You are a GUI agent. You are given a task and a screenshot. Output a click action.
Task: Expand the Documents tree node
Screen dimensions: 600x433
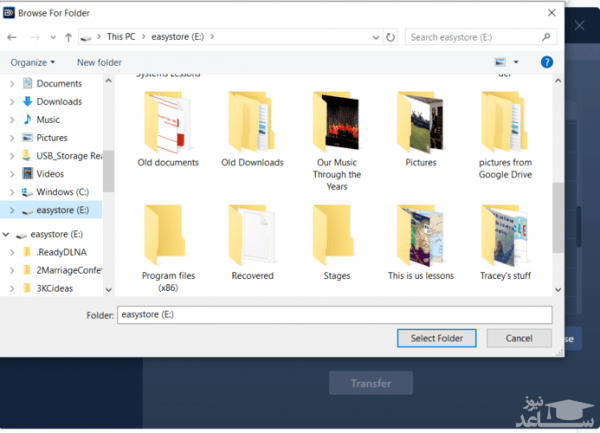(x=12, y=83)
